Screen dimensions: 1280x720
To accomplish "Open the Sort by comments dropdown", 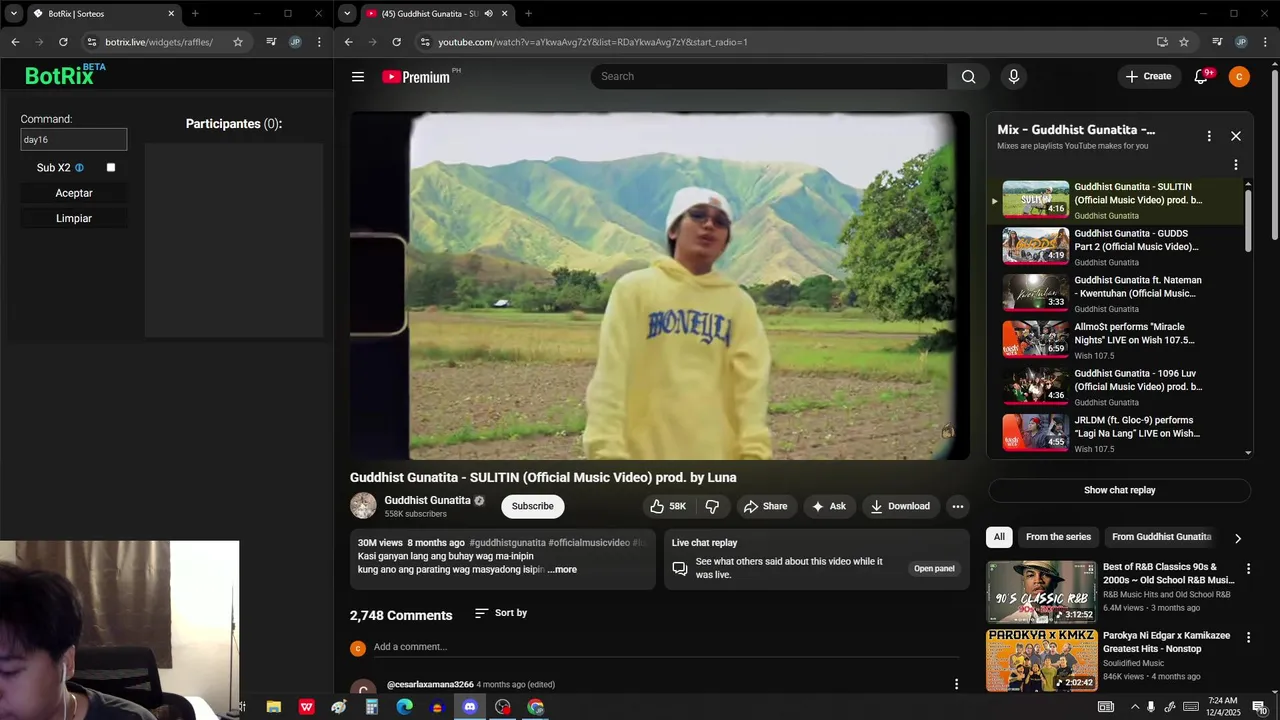I will click(501, 613).
